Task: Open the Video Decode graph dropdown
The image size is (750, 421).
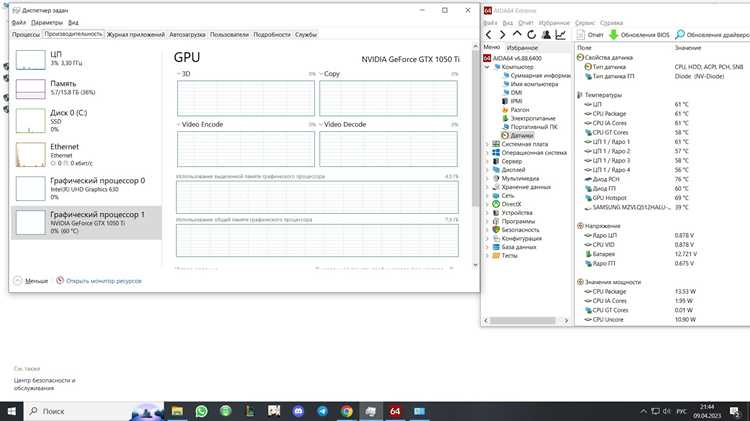Action: pyautogui.click(x=321, y=124)
